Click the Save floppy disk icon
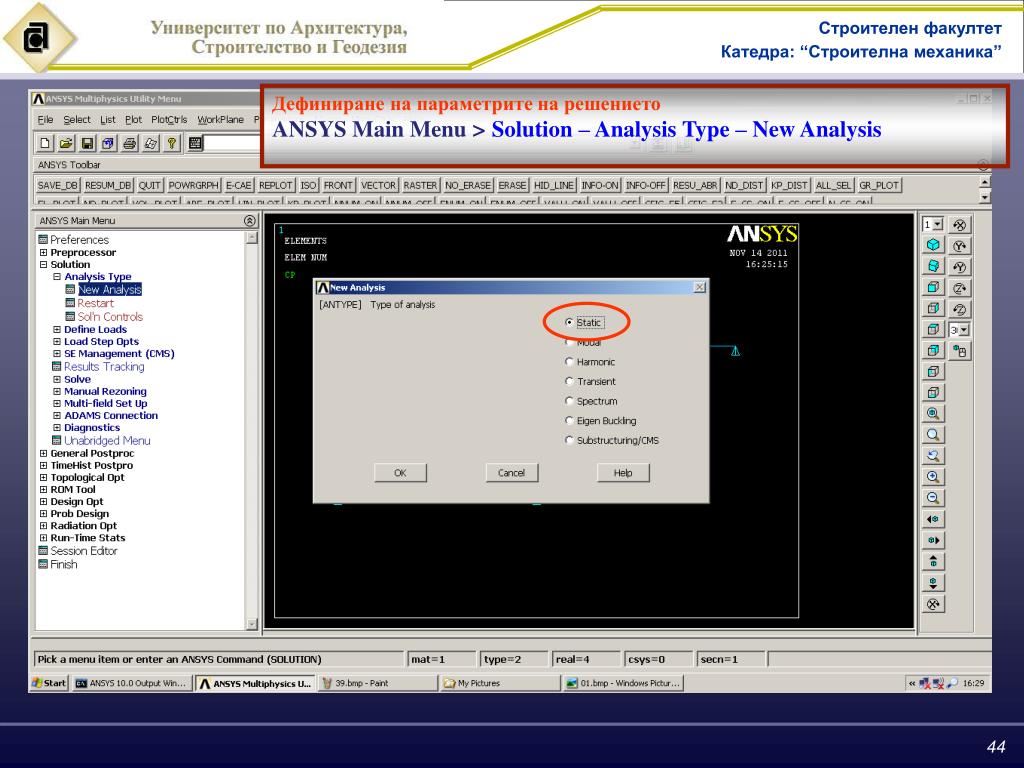1024x768 pixels. (87, 142)
